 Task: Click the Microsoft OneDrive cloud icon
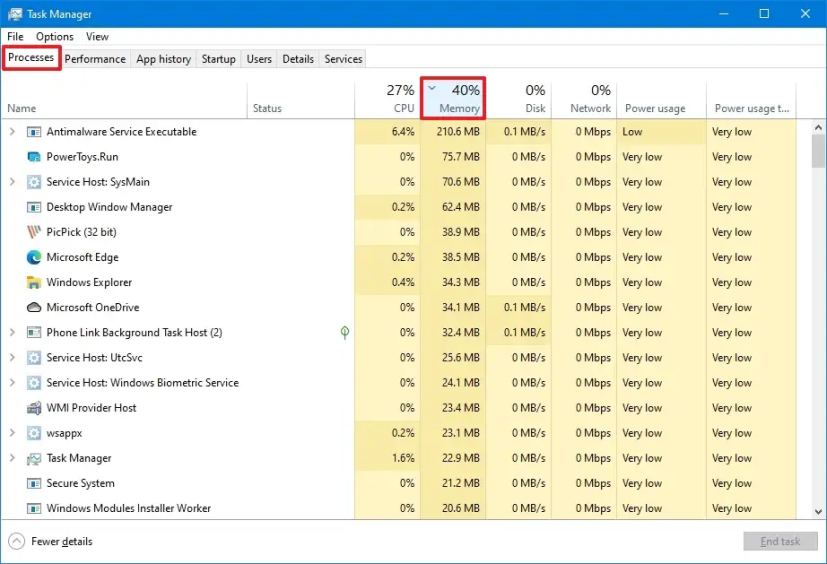pos(34,307)
